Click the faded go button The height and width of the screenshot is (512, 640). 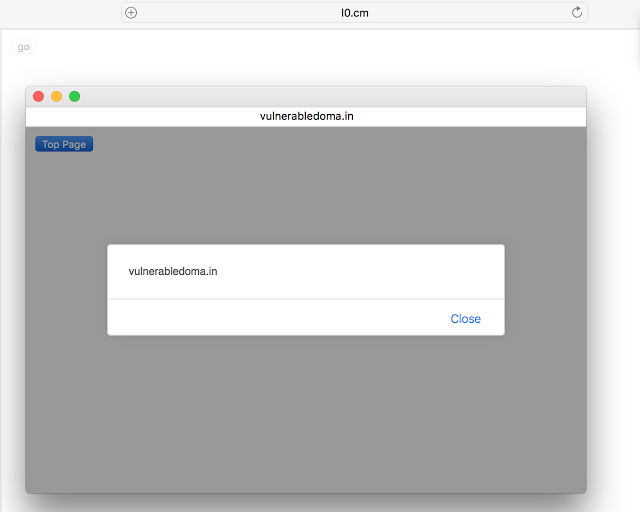[x=23, y=47]
